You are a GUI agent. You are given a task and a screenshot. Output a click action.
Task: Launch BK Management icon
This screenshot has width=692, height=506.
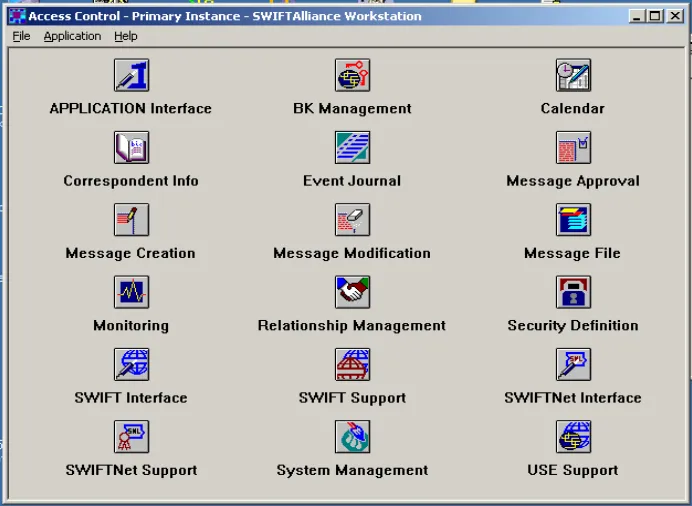tap(352, 75)
